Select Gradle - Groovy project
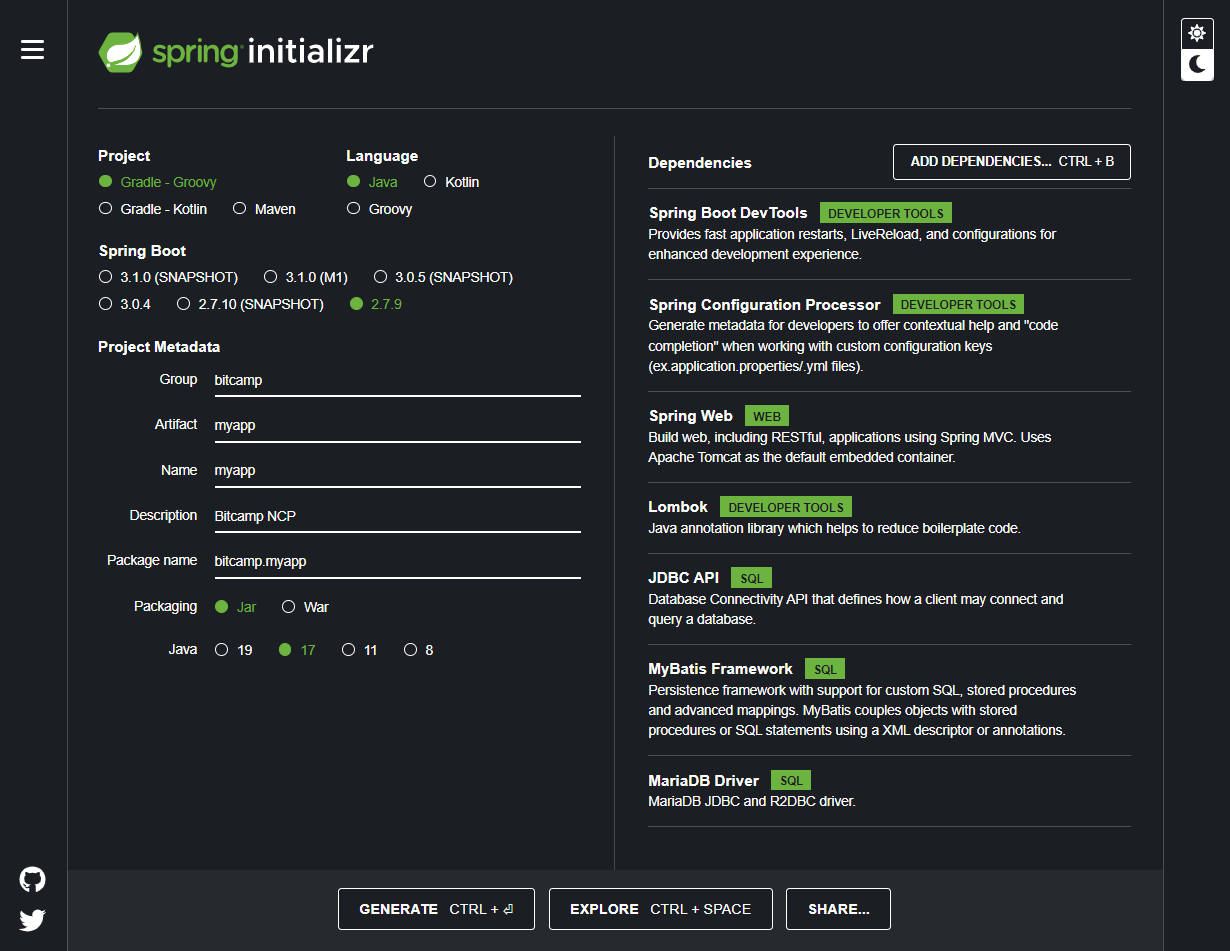 (158, 182)
